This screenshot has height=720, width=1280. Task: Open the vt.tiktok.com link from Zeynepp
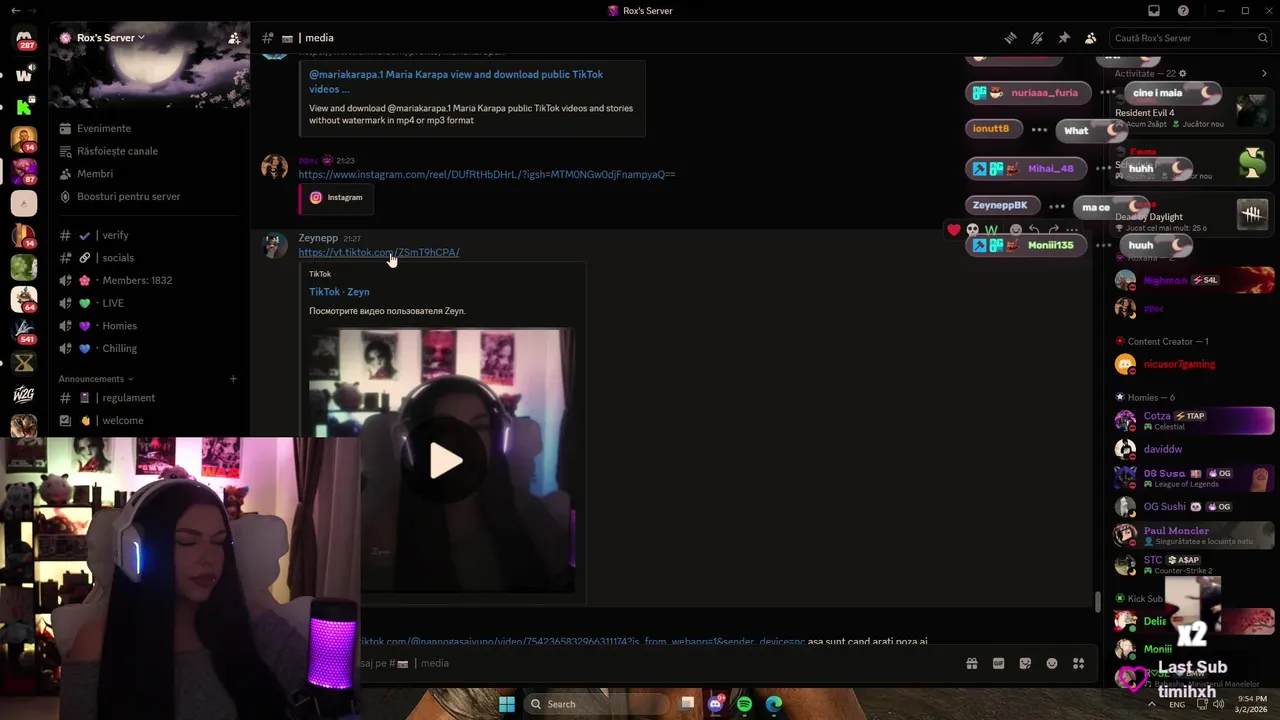(379, 253)
